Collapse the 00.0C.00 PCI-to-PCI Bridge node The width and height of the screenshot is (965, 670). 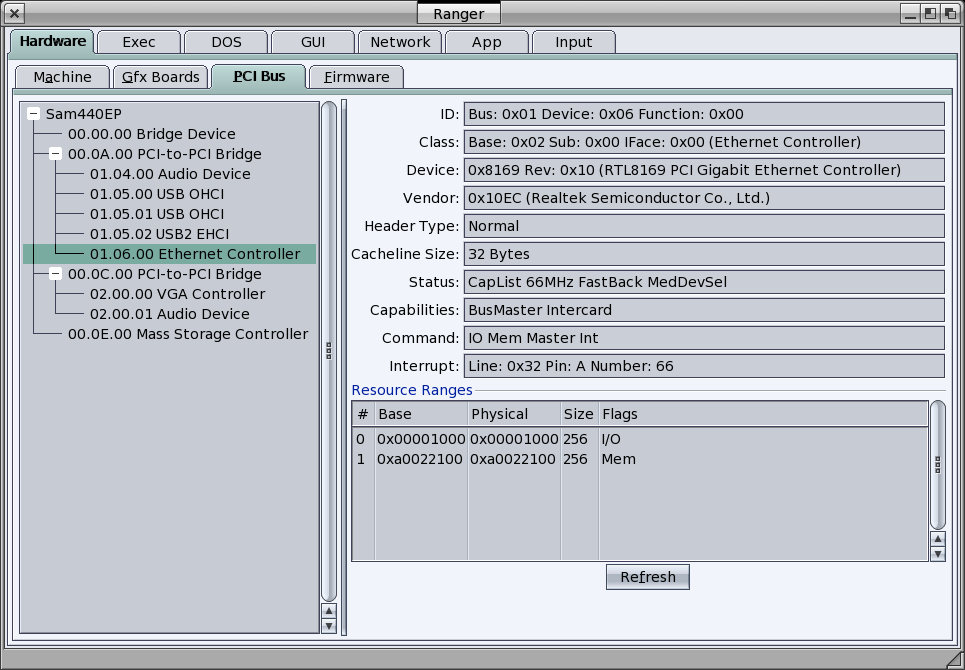[x=56, y=274]
